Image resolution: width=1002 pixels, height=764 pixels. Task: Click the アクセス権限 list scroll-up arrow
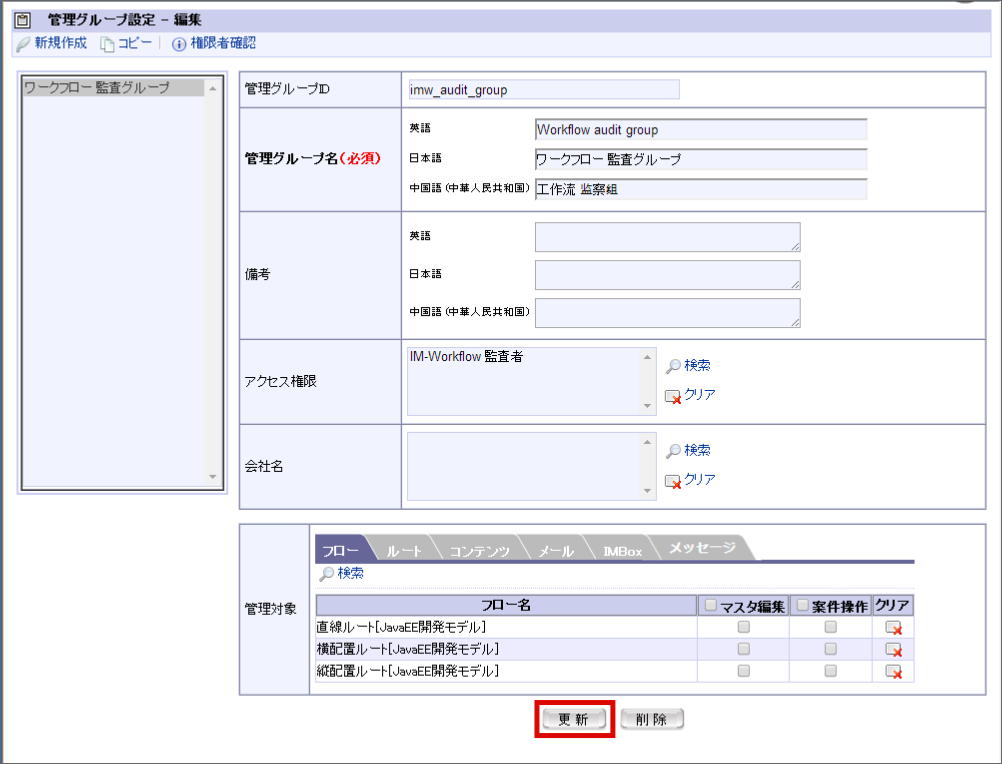647,357
